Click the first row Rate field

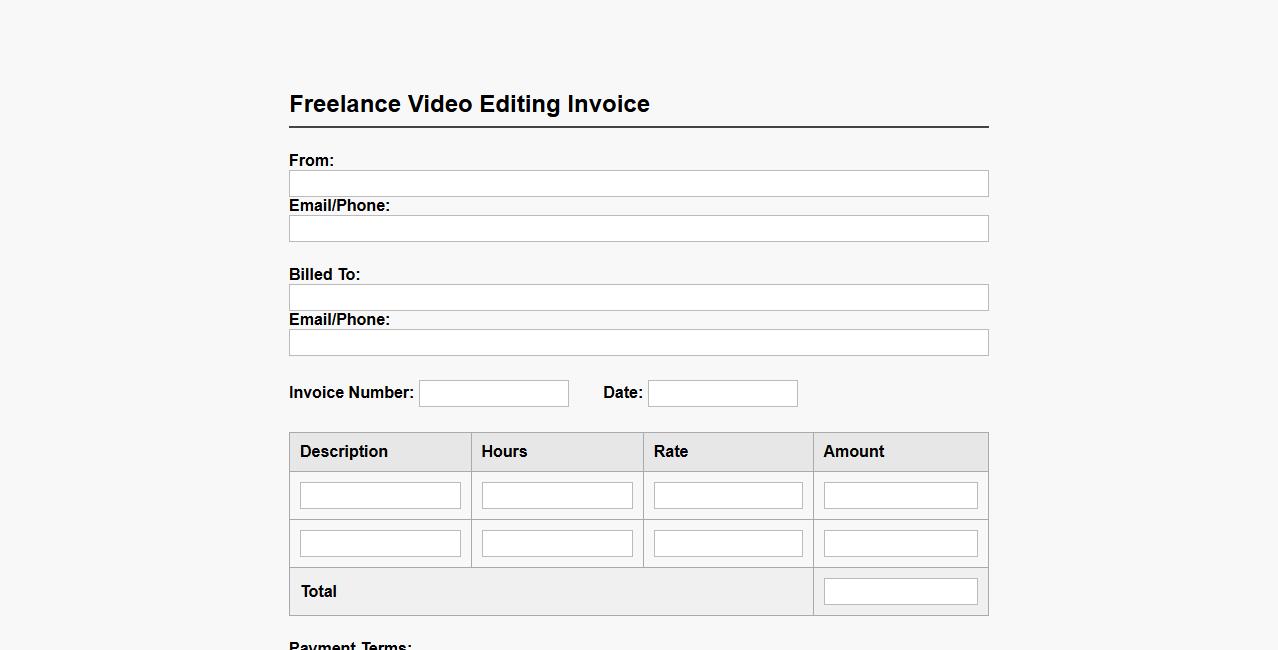[x=728, y=495]
